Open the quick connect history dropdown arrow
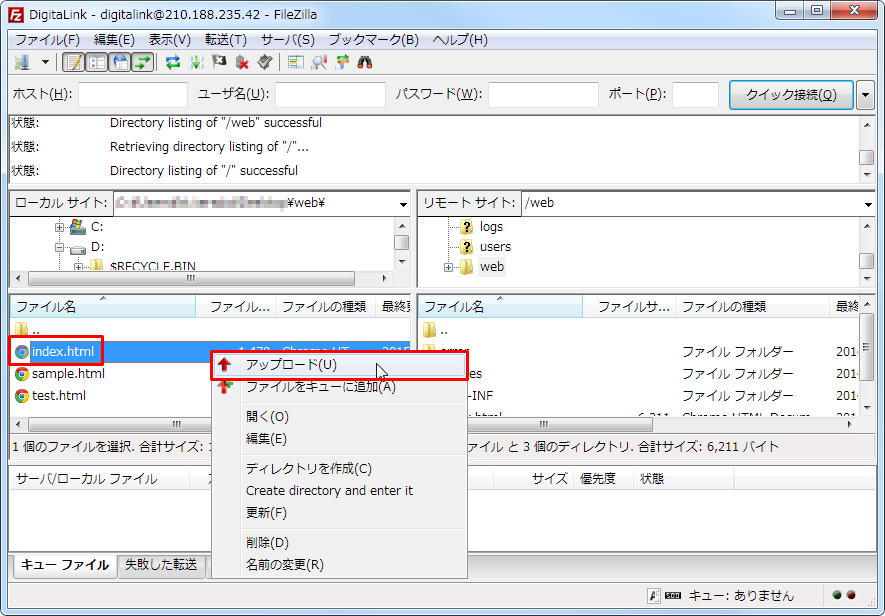The height and width of the screenshot is (616, 885). click(x=865, y=95)
